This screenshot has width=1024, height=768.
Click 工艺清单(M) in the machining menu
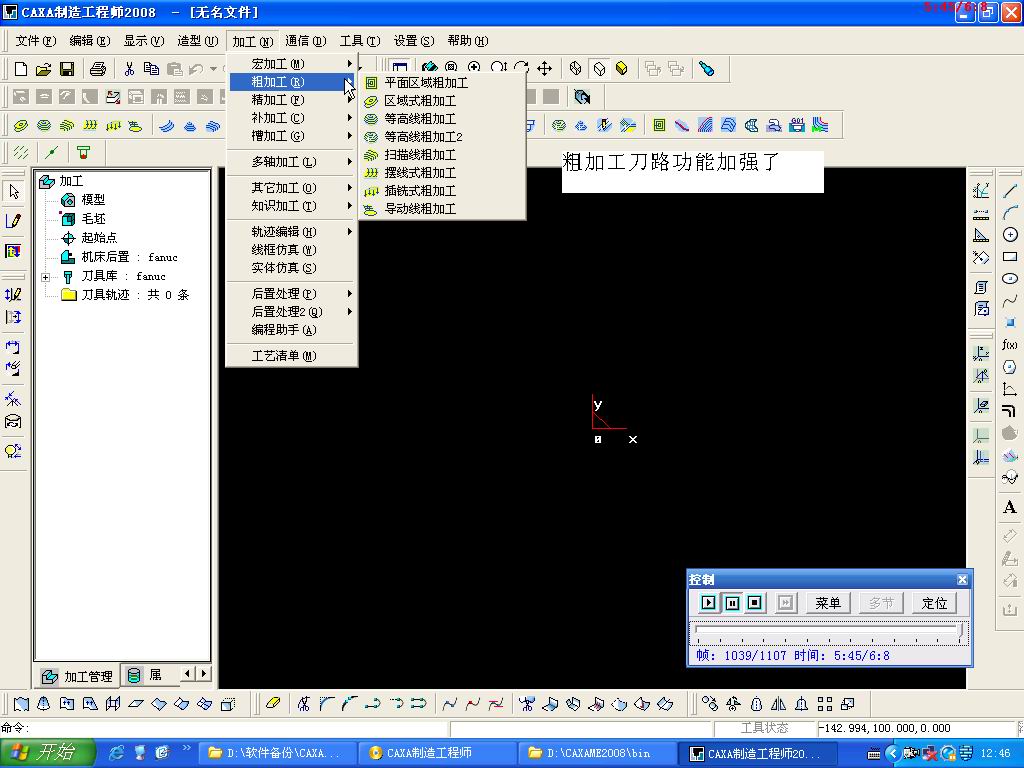pos(292,356)
